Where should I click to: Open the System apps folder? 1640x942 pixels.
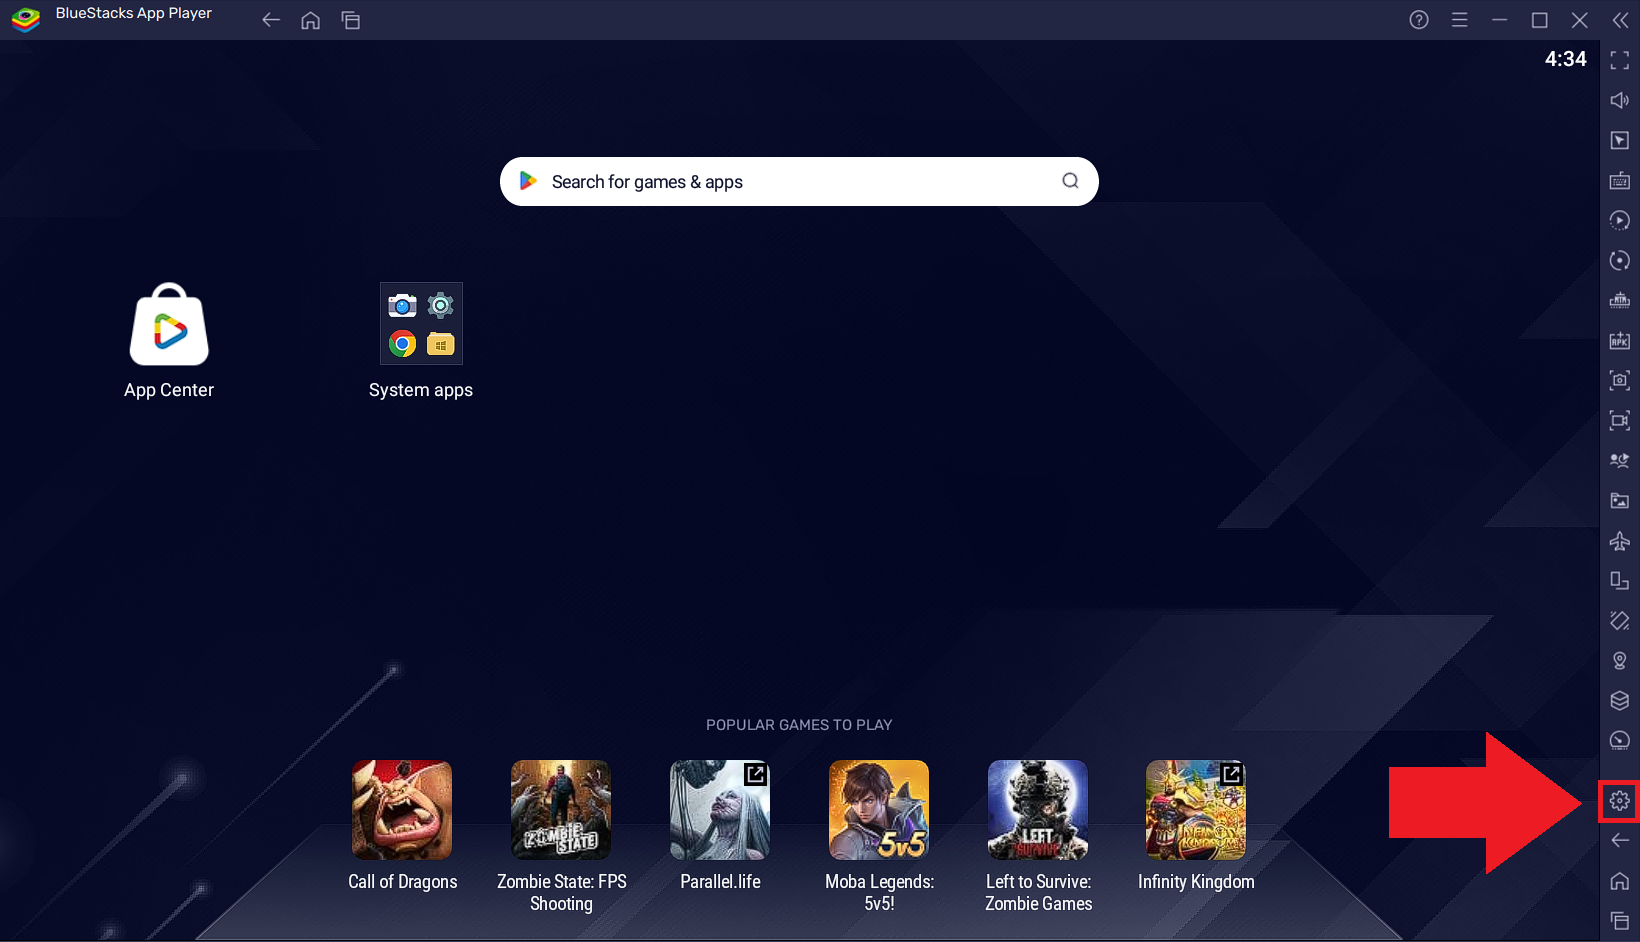click(420, 323)
